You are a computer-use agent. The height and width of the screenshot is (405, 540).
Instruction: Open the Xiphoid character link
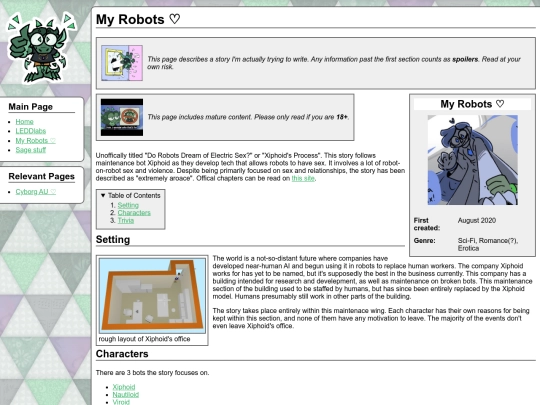click(x=124, y=387)
